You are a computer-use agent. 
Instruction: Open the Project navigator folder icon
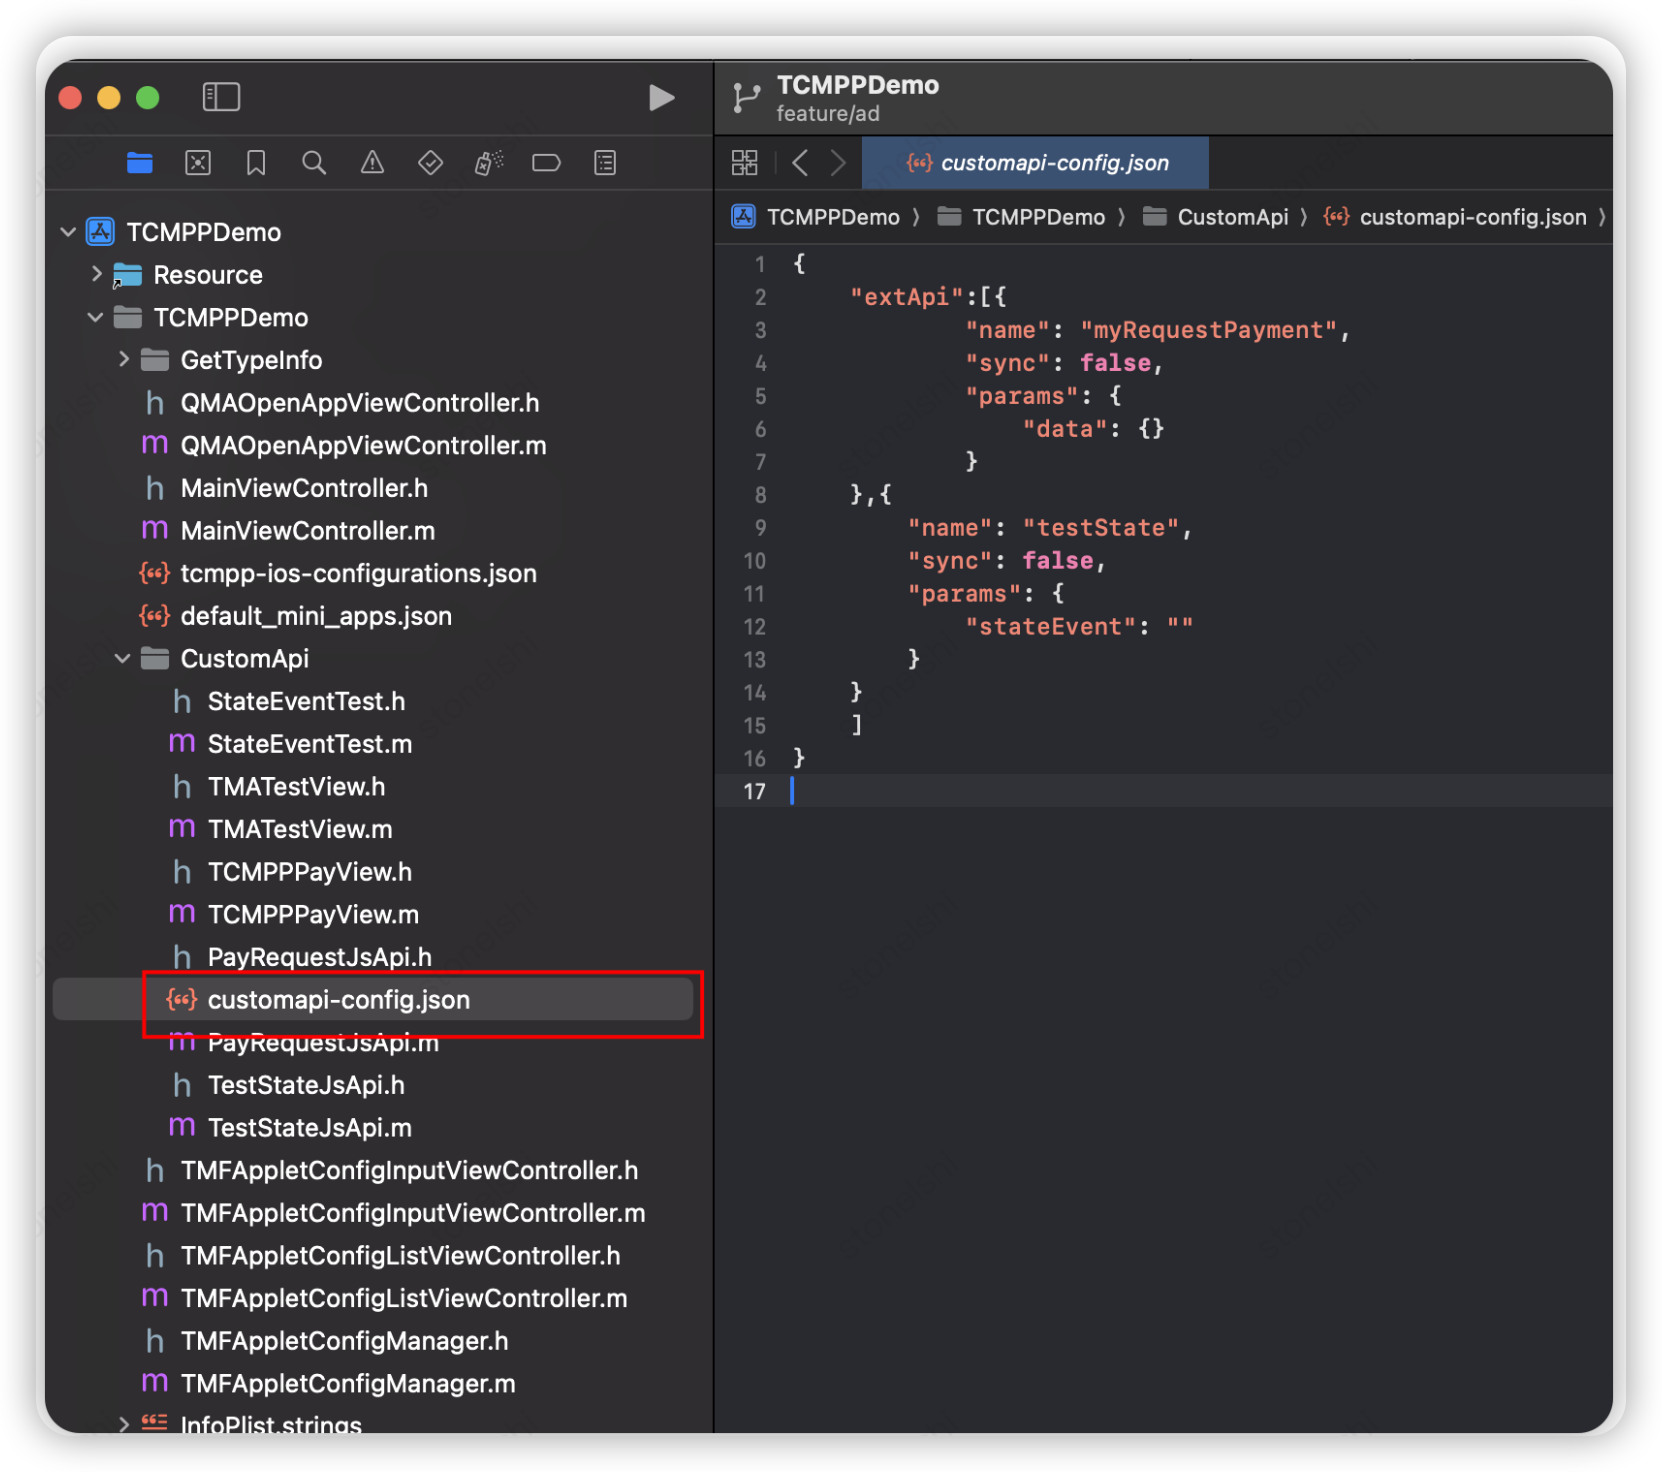140,163
